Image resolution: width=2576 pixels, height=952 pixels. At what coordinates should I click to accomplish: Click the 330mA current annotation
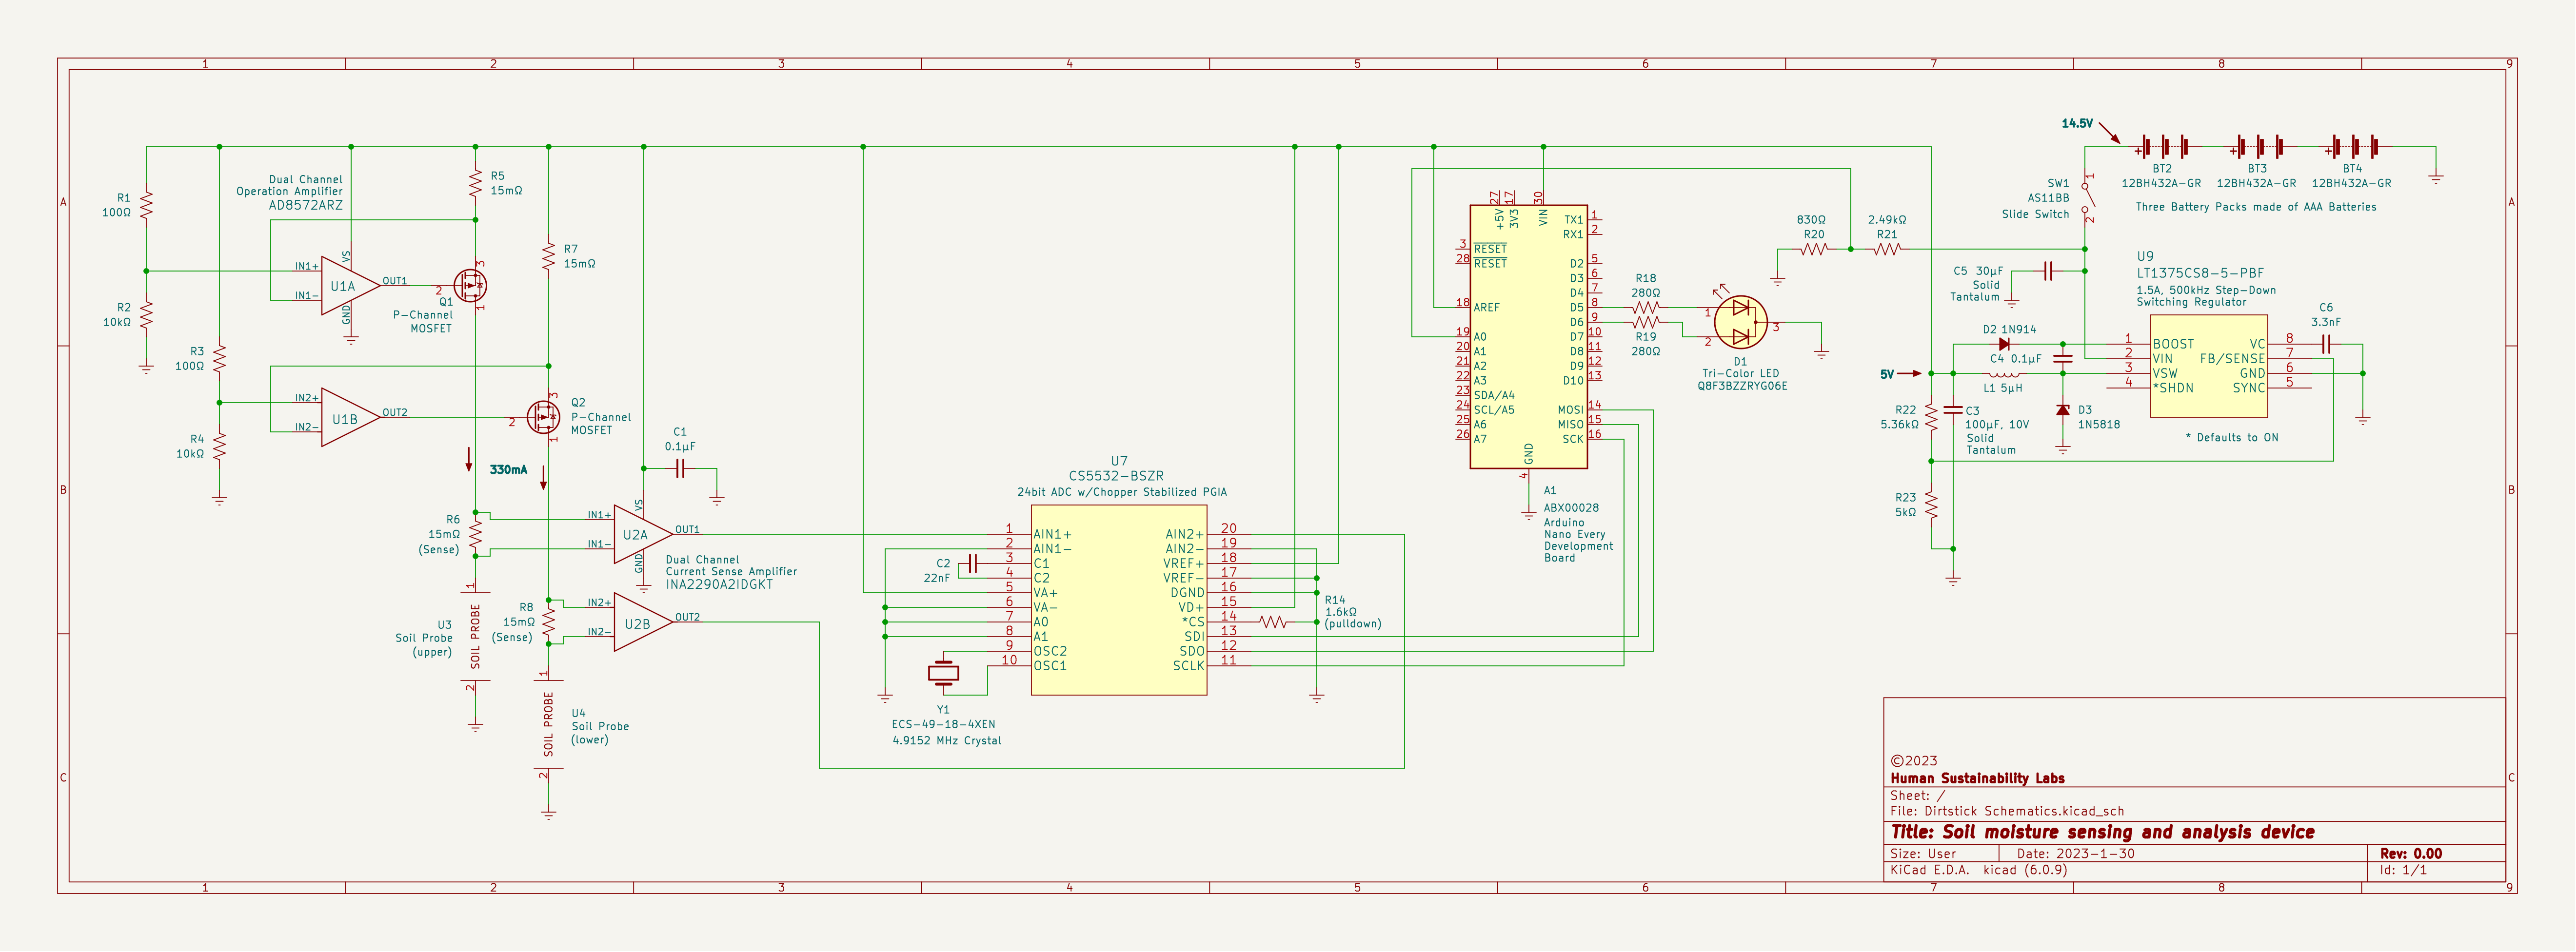pos(508,470)
